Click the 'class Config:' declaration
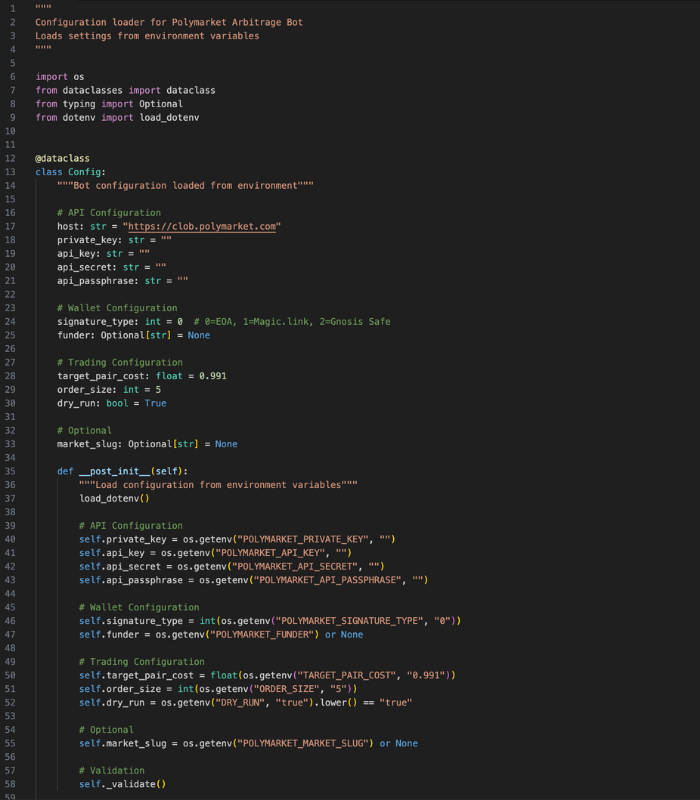Image resolution: width=700 pixels, height=800 pixels. coord(70,172)
